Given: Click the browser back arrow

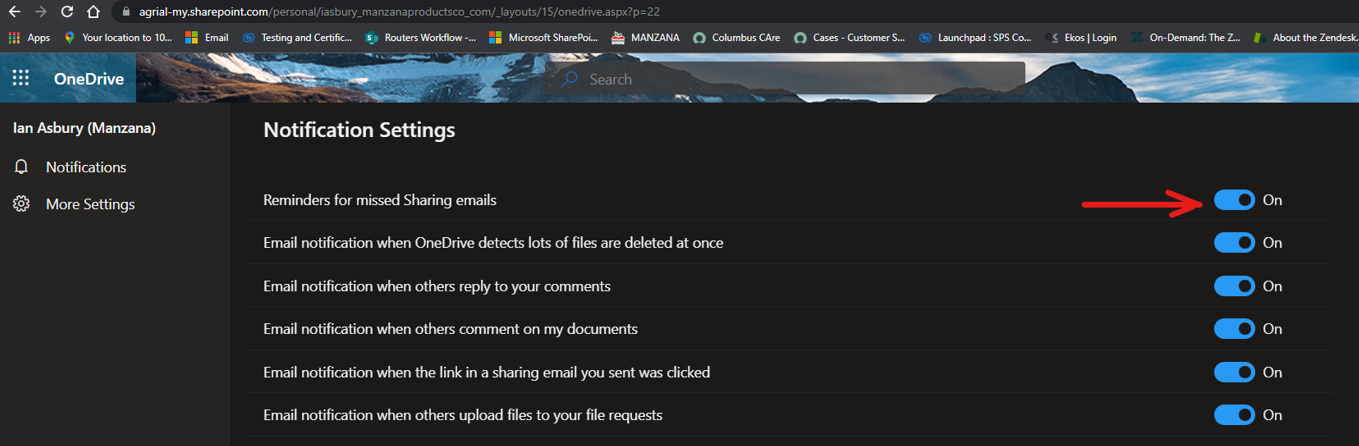Looking at the screenshot, I should click(x=14, y=12).
